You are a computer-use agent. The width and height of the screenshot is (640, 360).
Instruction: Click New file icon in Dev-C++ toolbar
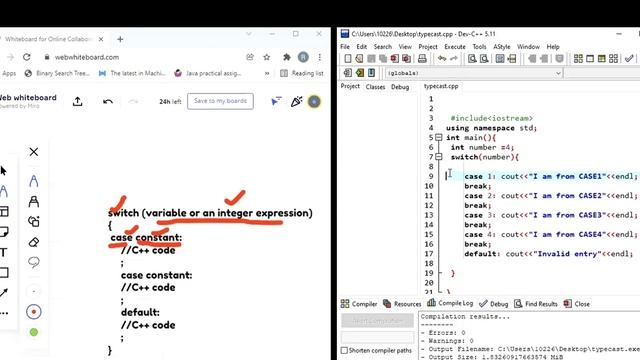[x=347, y=59]
